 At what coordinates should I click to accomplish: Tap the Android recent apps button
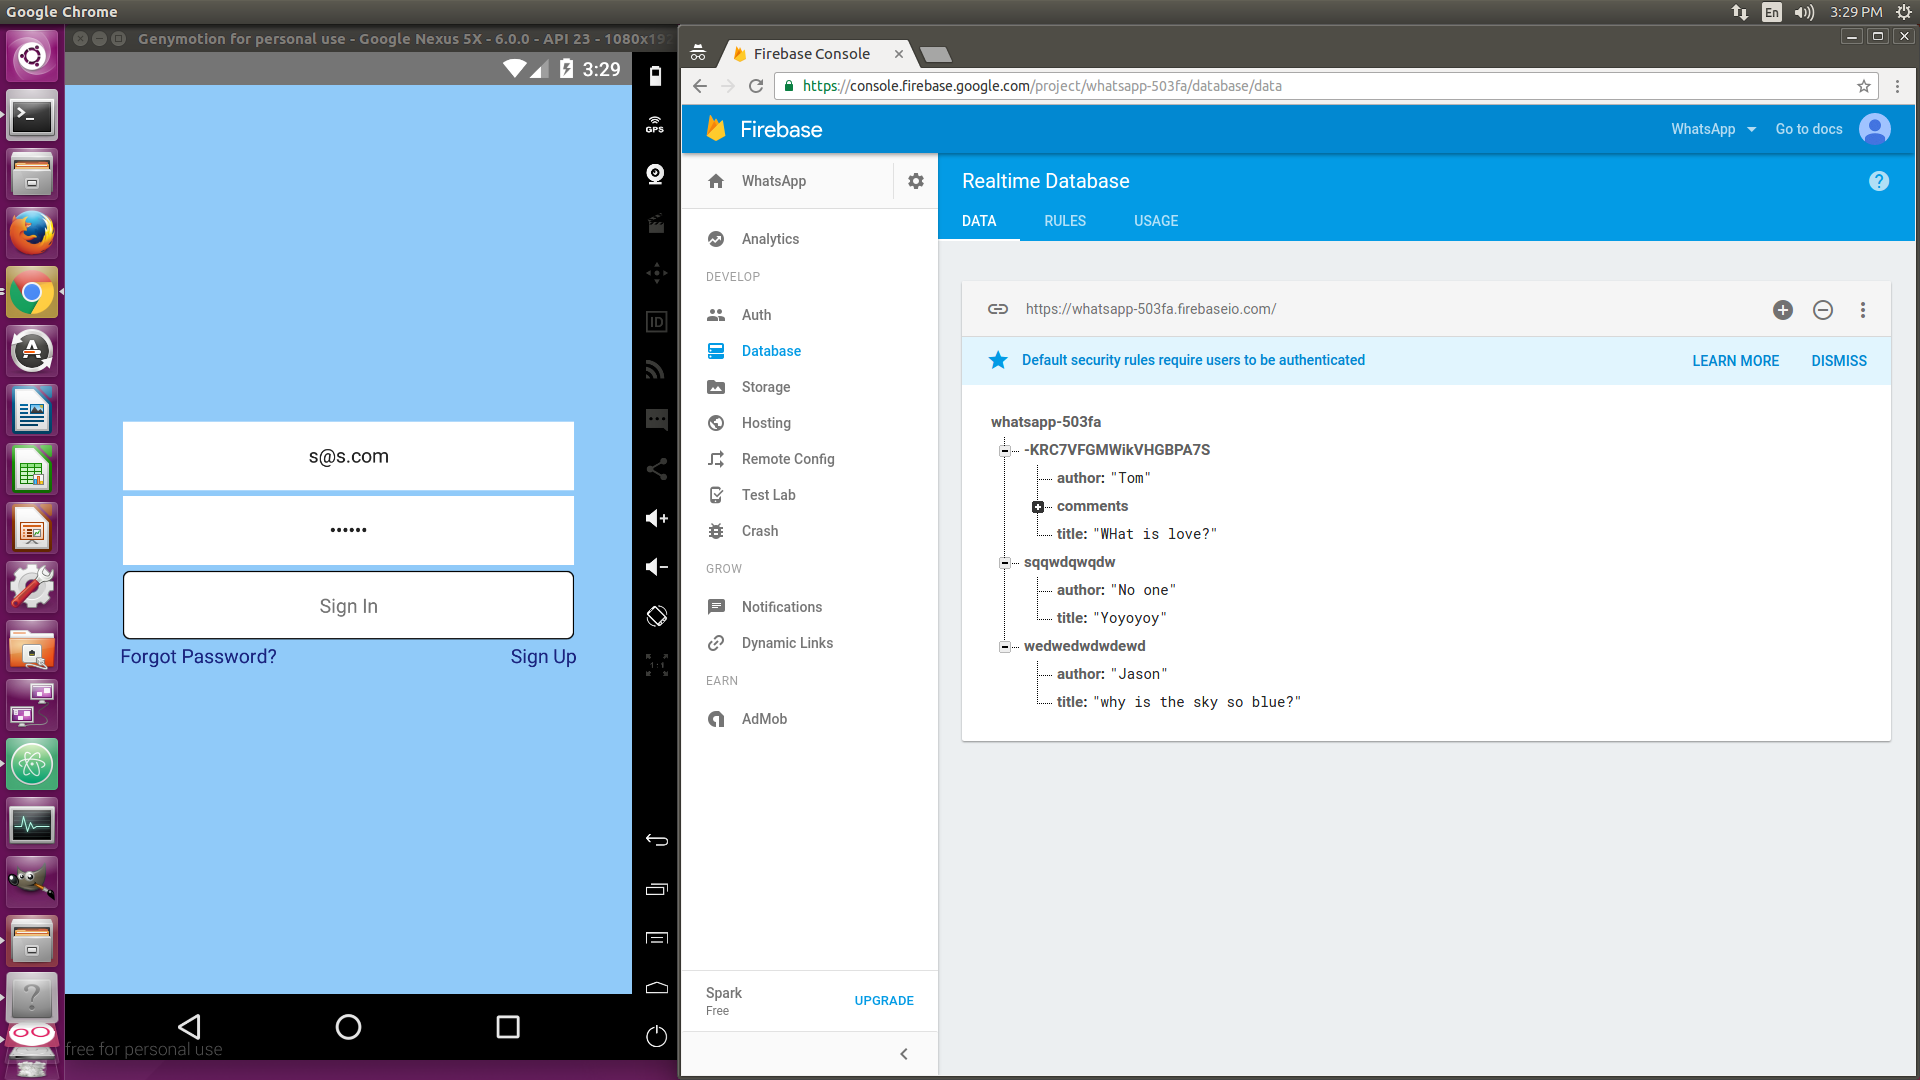coord(508,1026)
